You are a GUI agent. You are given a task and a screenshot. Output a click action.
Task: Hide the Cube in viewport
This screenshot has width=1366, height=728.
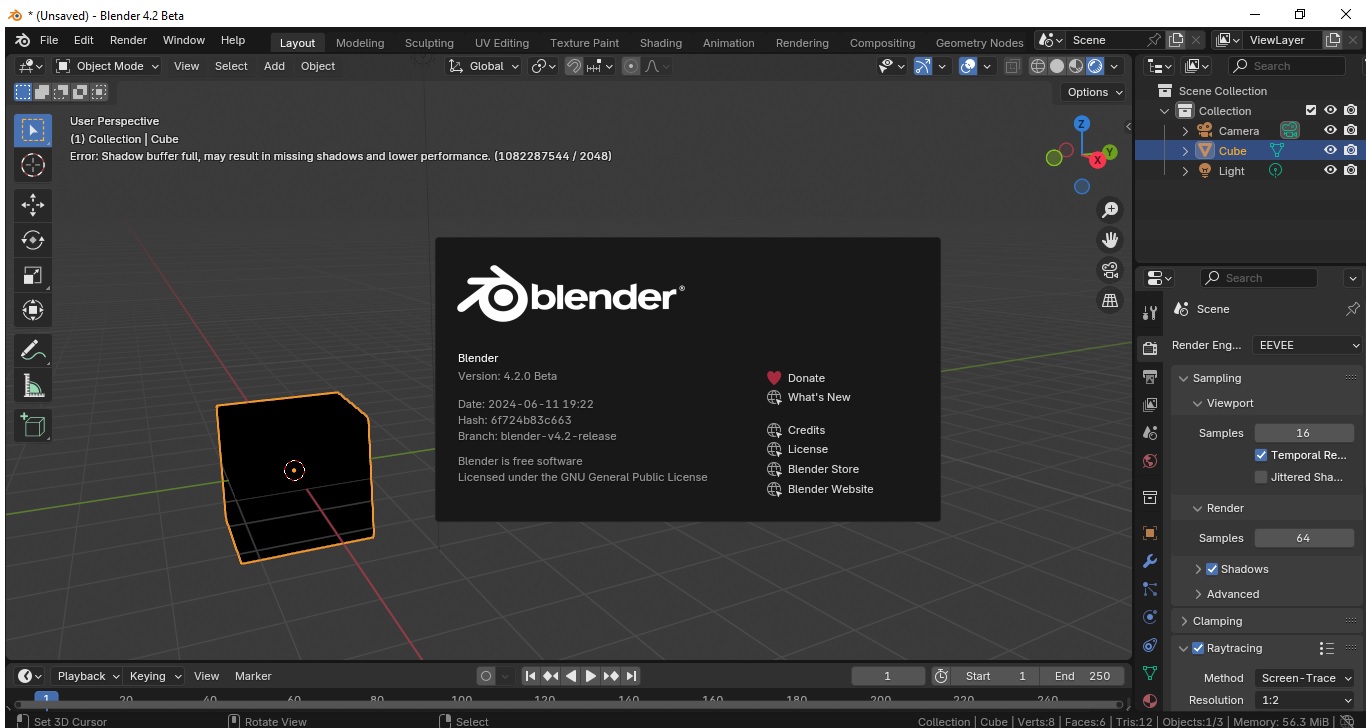tap(1331, 151)
